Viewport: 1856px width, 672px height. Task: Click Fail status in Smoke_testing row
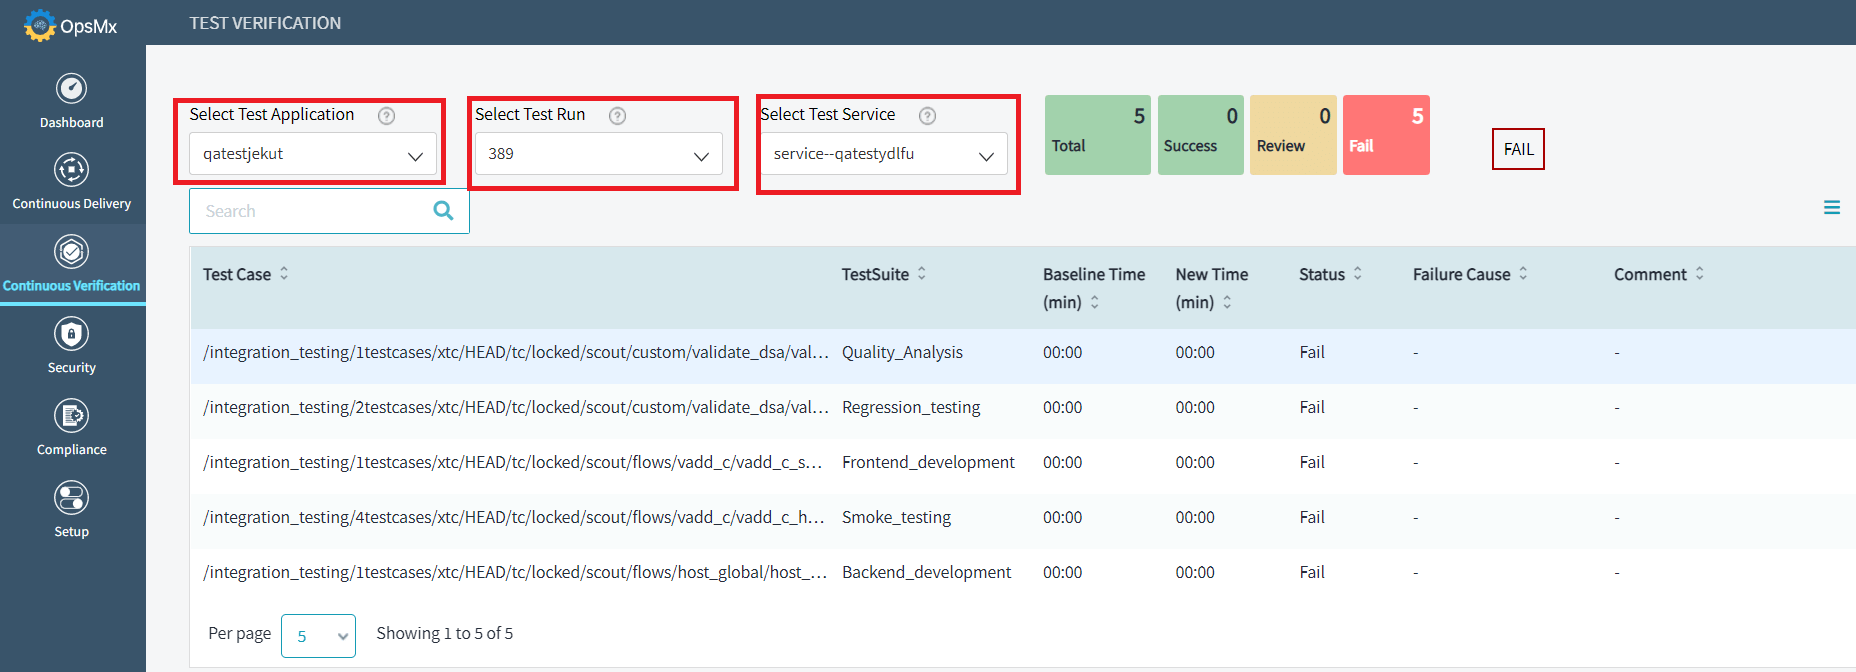pyautogui.click(x=1312, y=517)
